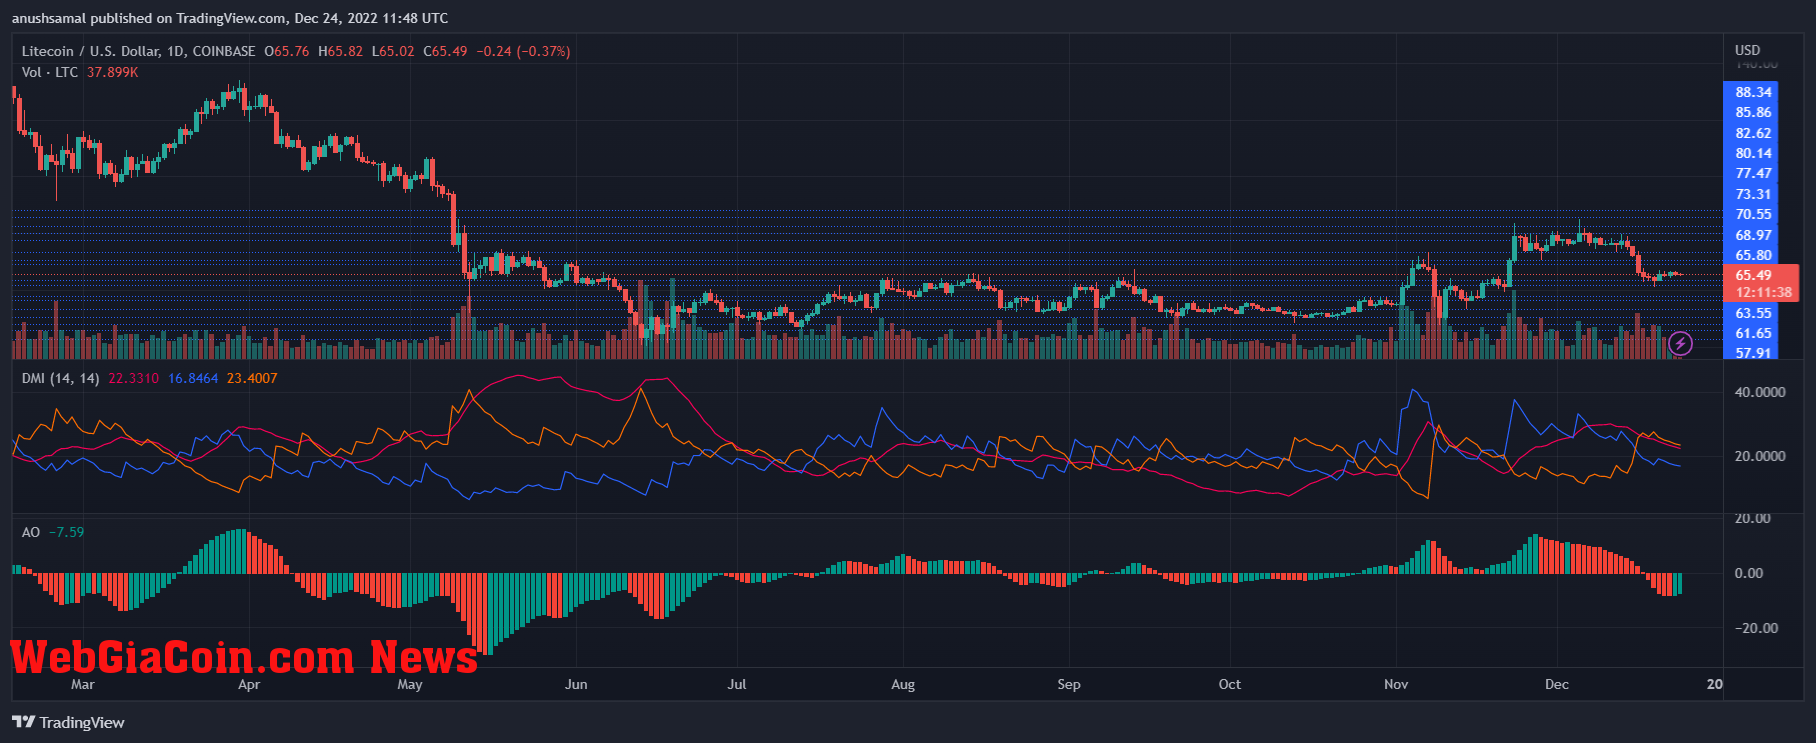Image resolution: width=1816 pixels, height=743 pixels.
Task: Open the USD currency selector
Action: tap(1747, 50)
